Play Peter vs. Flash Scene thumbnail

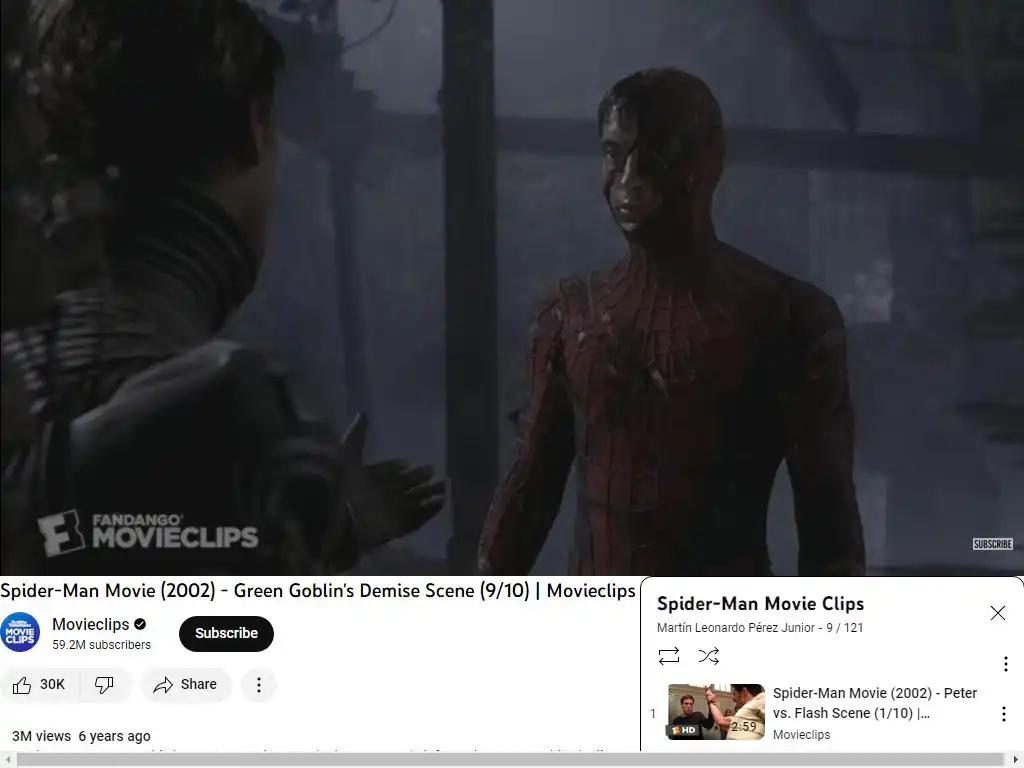point(716,712)
